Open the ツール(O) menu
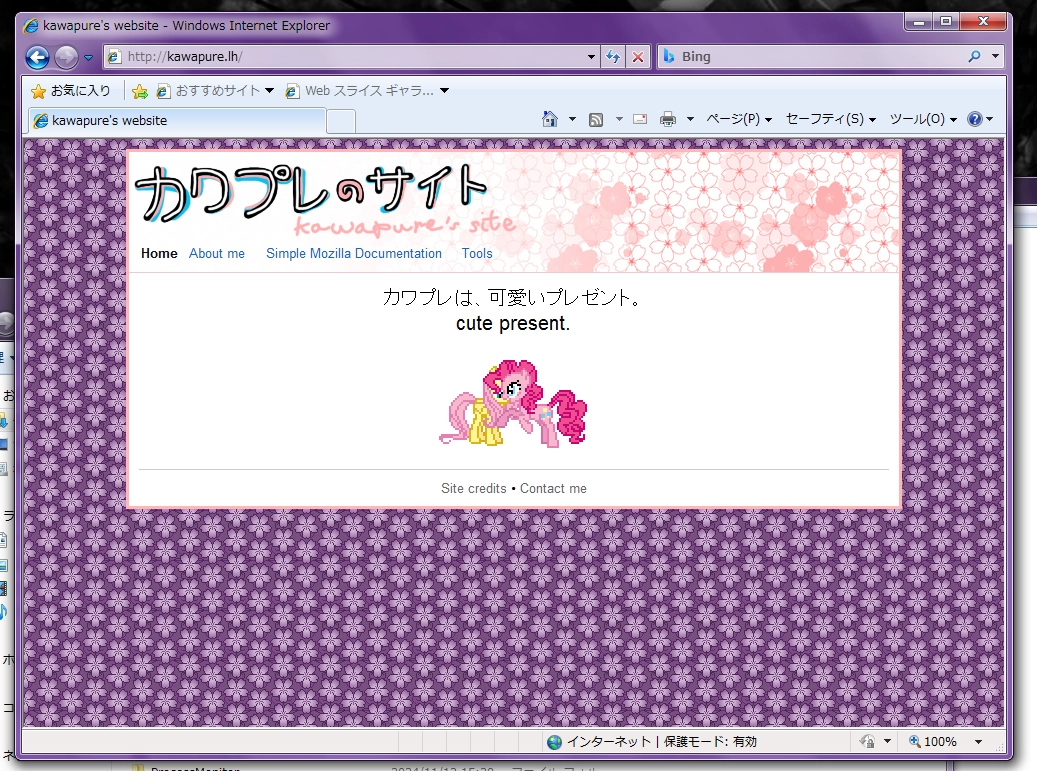Viewport: 1037px width, 771px height. pyautogui.click(x=923, y=119)
